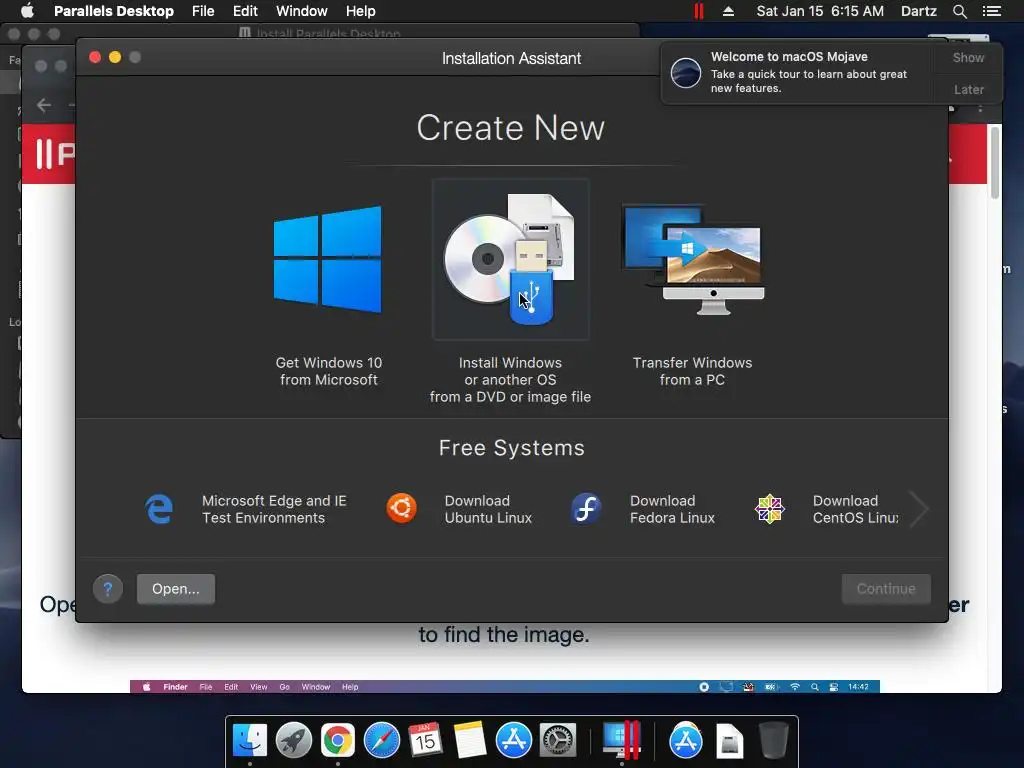
Task: Open Launchpad rocket from the Dock
Action: 294,741
